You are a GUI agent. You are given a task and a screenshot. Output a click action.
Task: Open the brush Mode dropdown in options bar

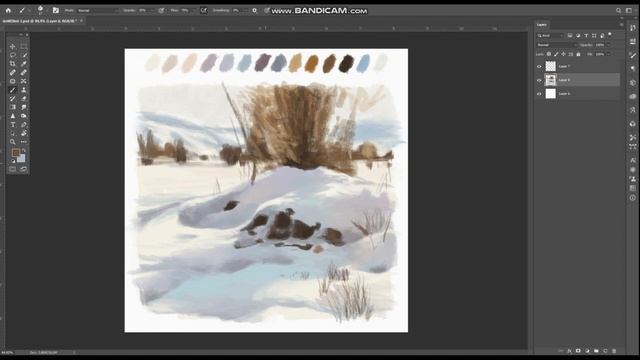97,10
